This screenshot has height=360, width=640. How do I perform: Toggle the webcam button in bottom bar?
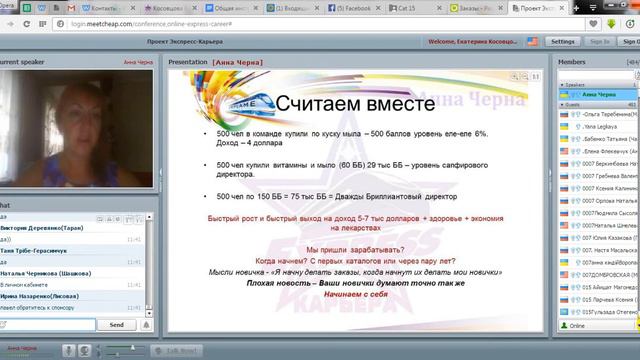click(84, 351)
